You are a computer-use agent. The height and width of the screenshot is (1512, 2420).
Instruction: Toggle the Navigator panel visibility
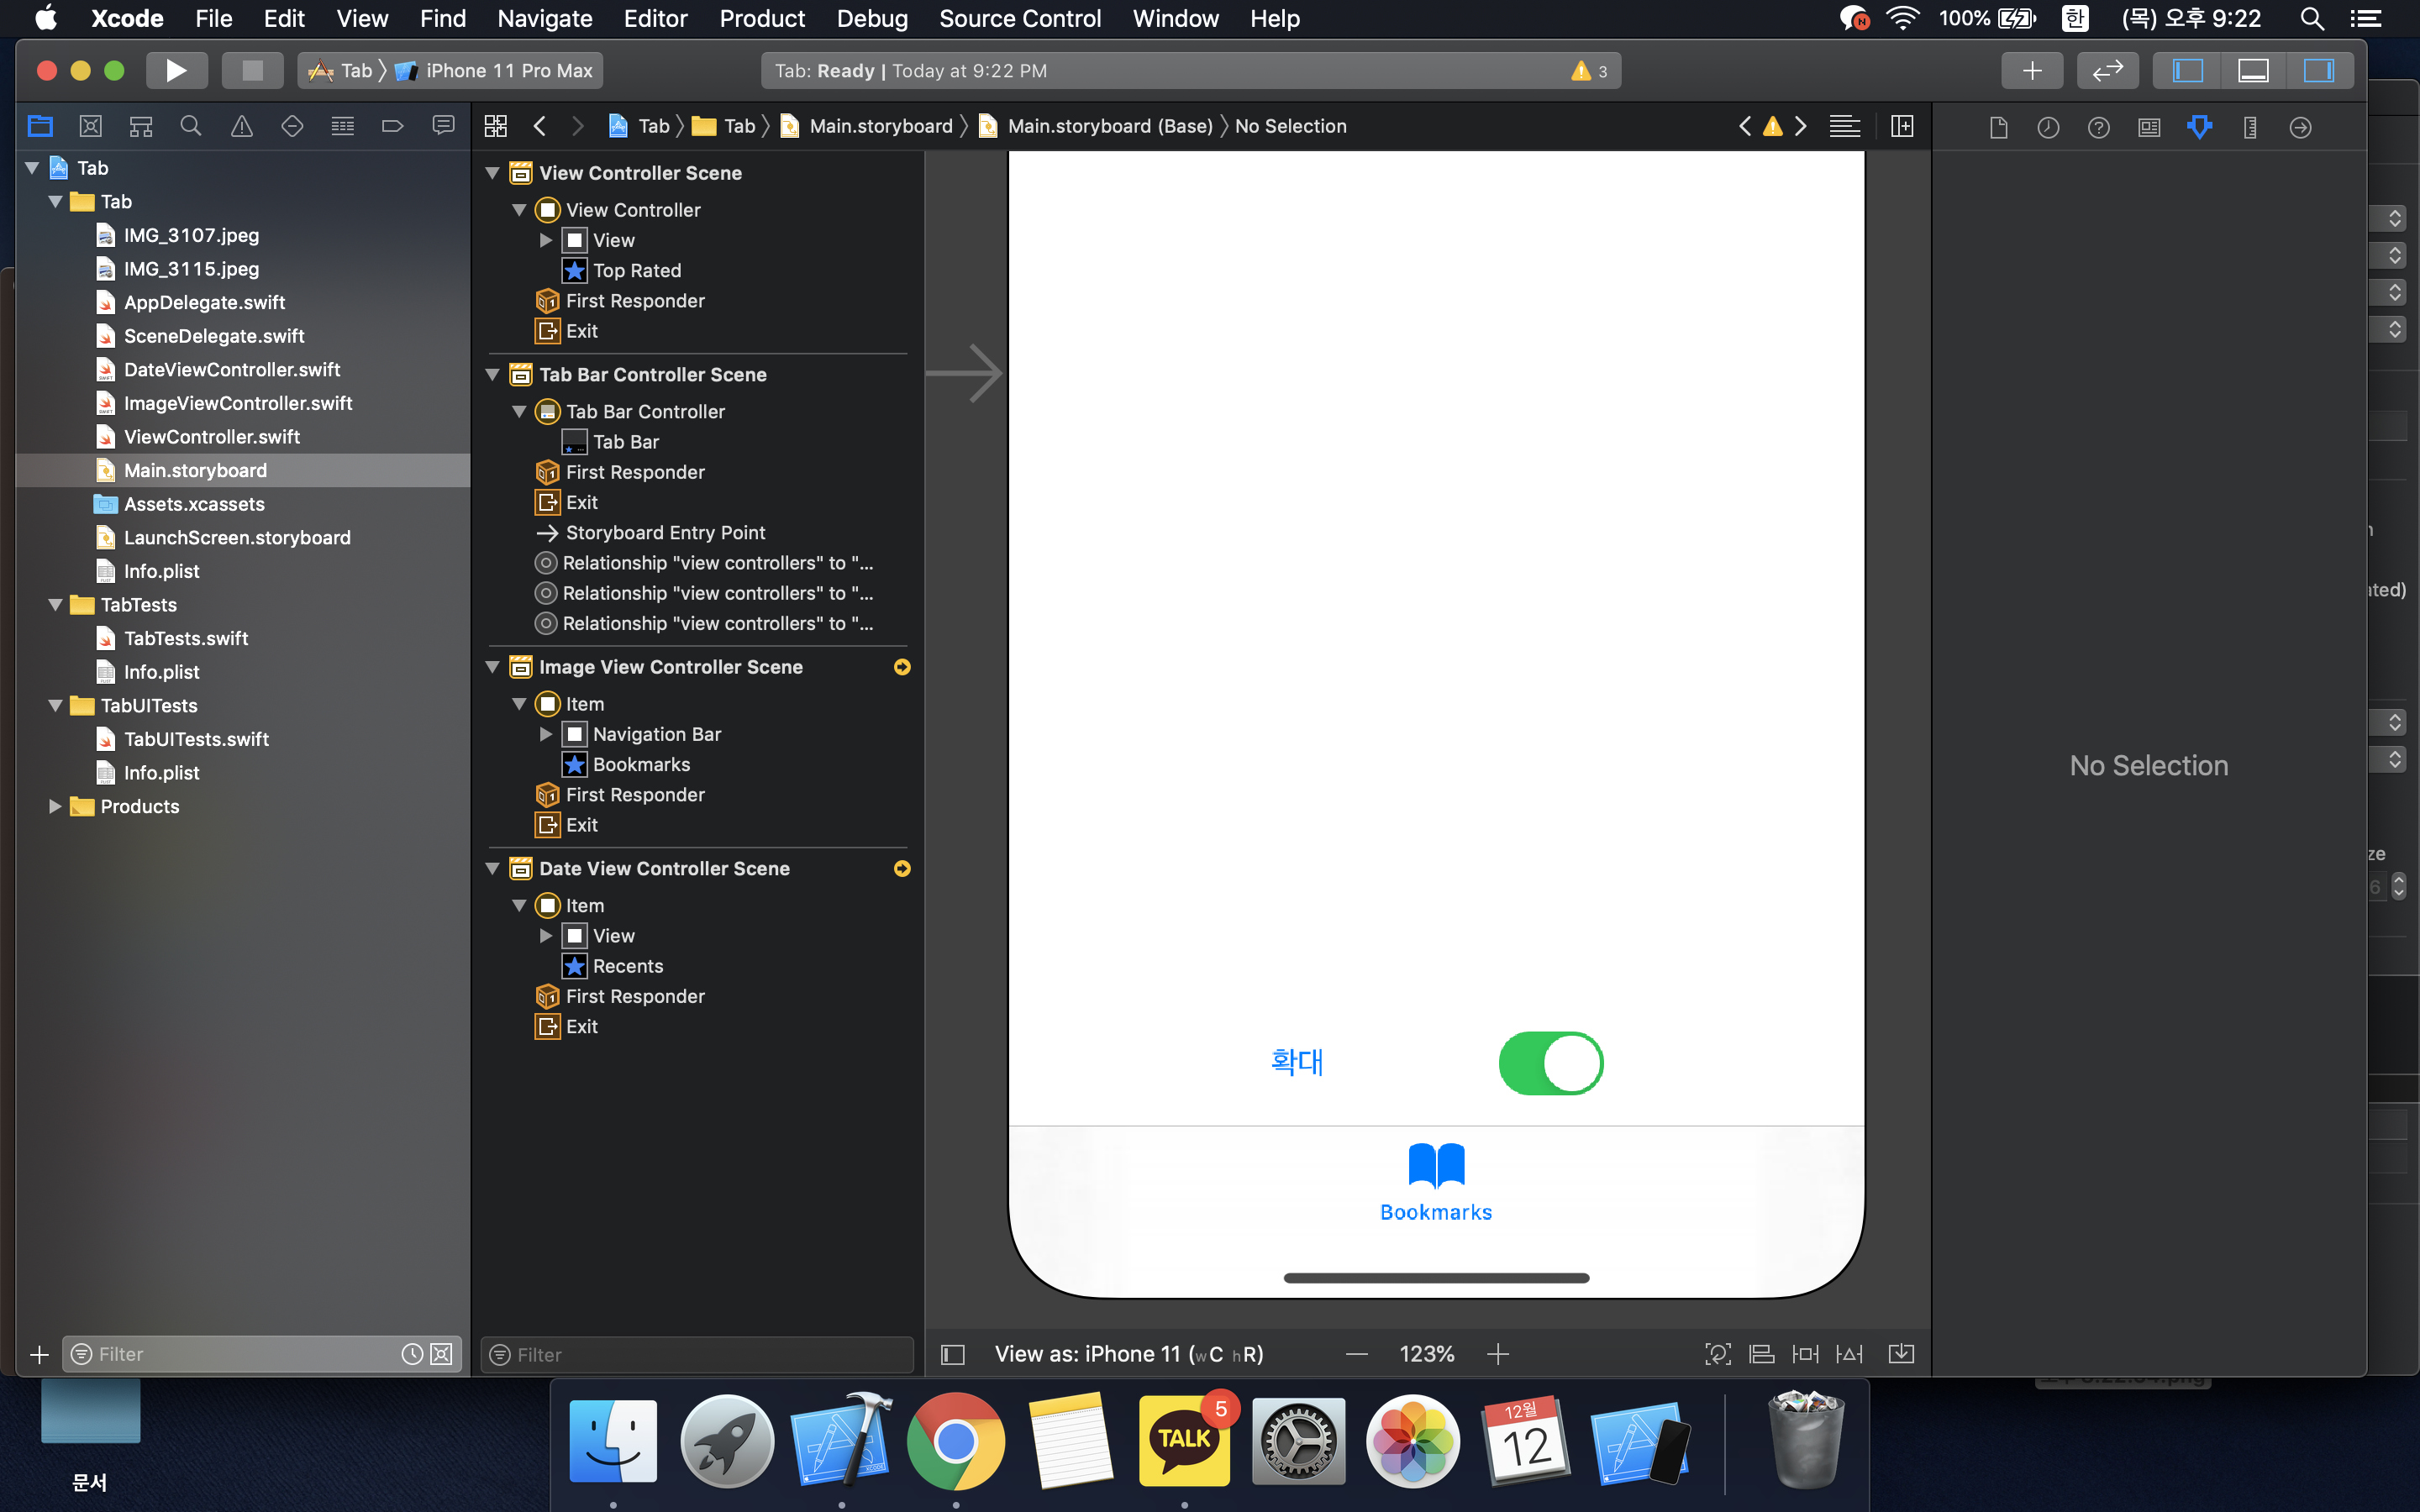click(2188, 70)
